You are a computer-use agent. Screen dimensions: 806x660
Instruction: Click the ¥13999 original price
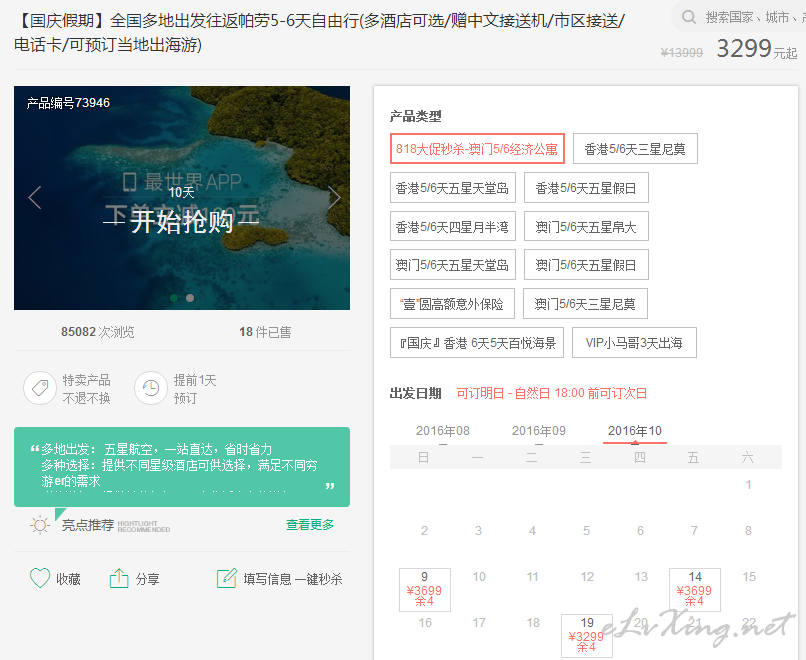coord(682,52)
